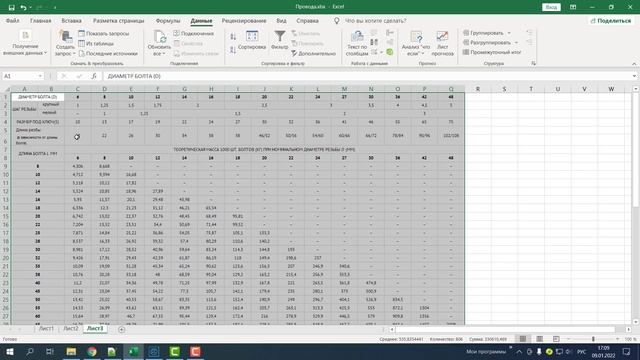Open Структура dialog launcher
640x360 pixels.
(x=533, y=63)
